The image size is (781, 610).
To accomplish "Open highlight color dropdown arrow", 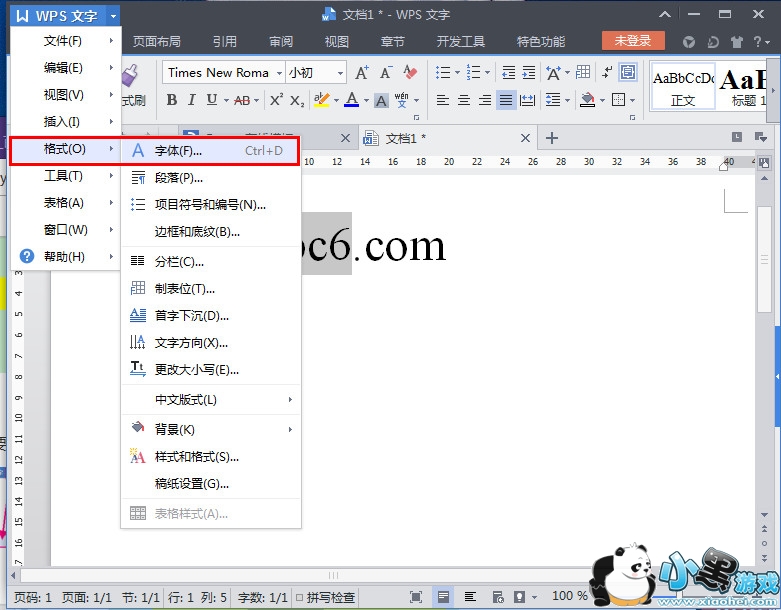I will pyautogui.click(x=336, y=101).
